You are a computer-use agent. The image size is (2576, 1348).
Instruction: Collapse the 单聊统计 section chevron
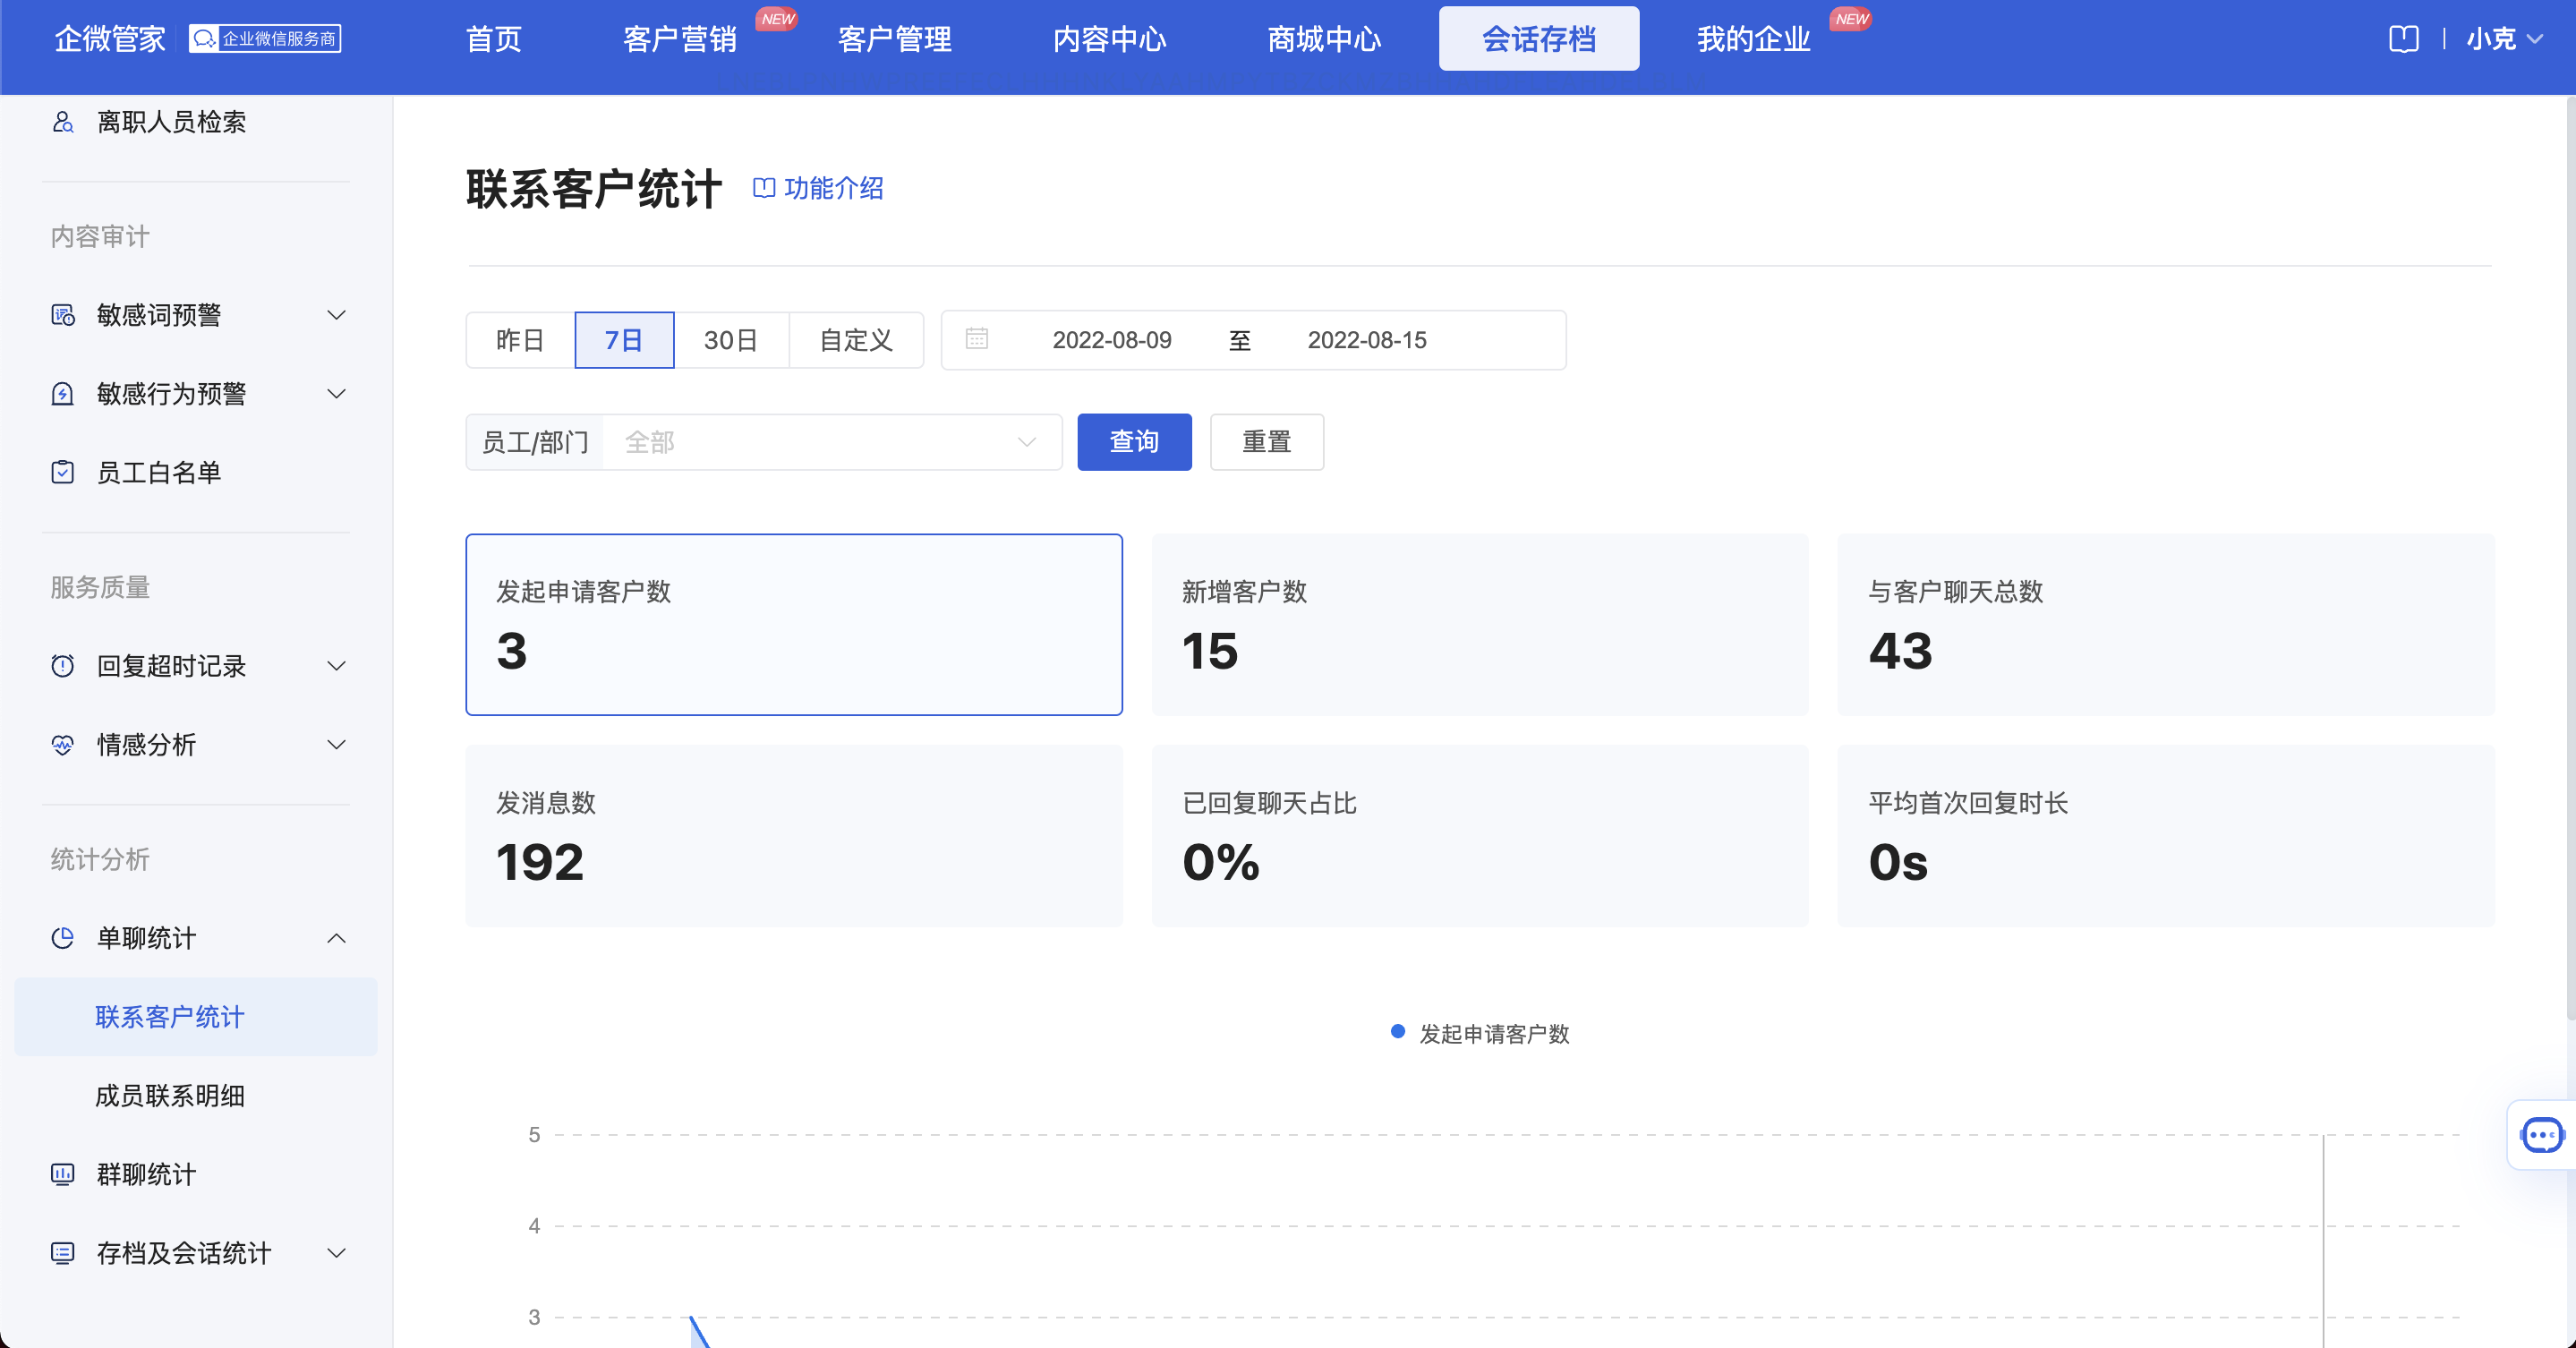pos(337,938)
